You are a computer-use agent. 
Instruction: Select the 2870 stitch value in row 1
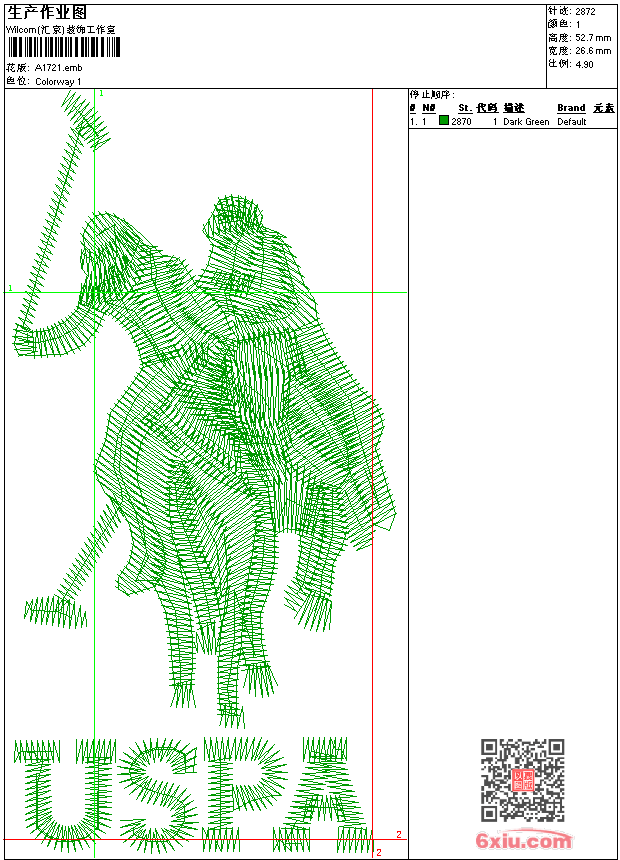coord(461,122)
